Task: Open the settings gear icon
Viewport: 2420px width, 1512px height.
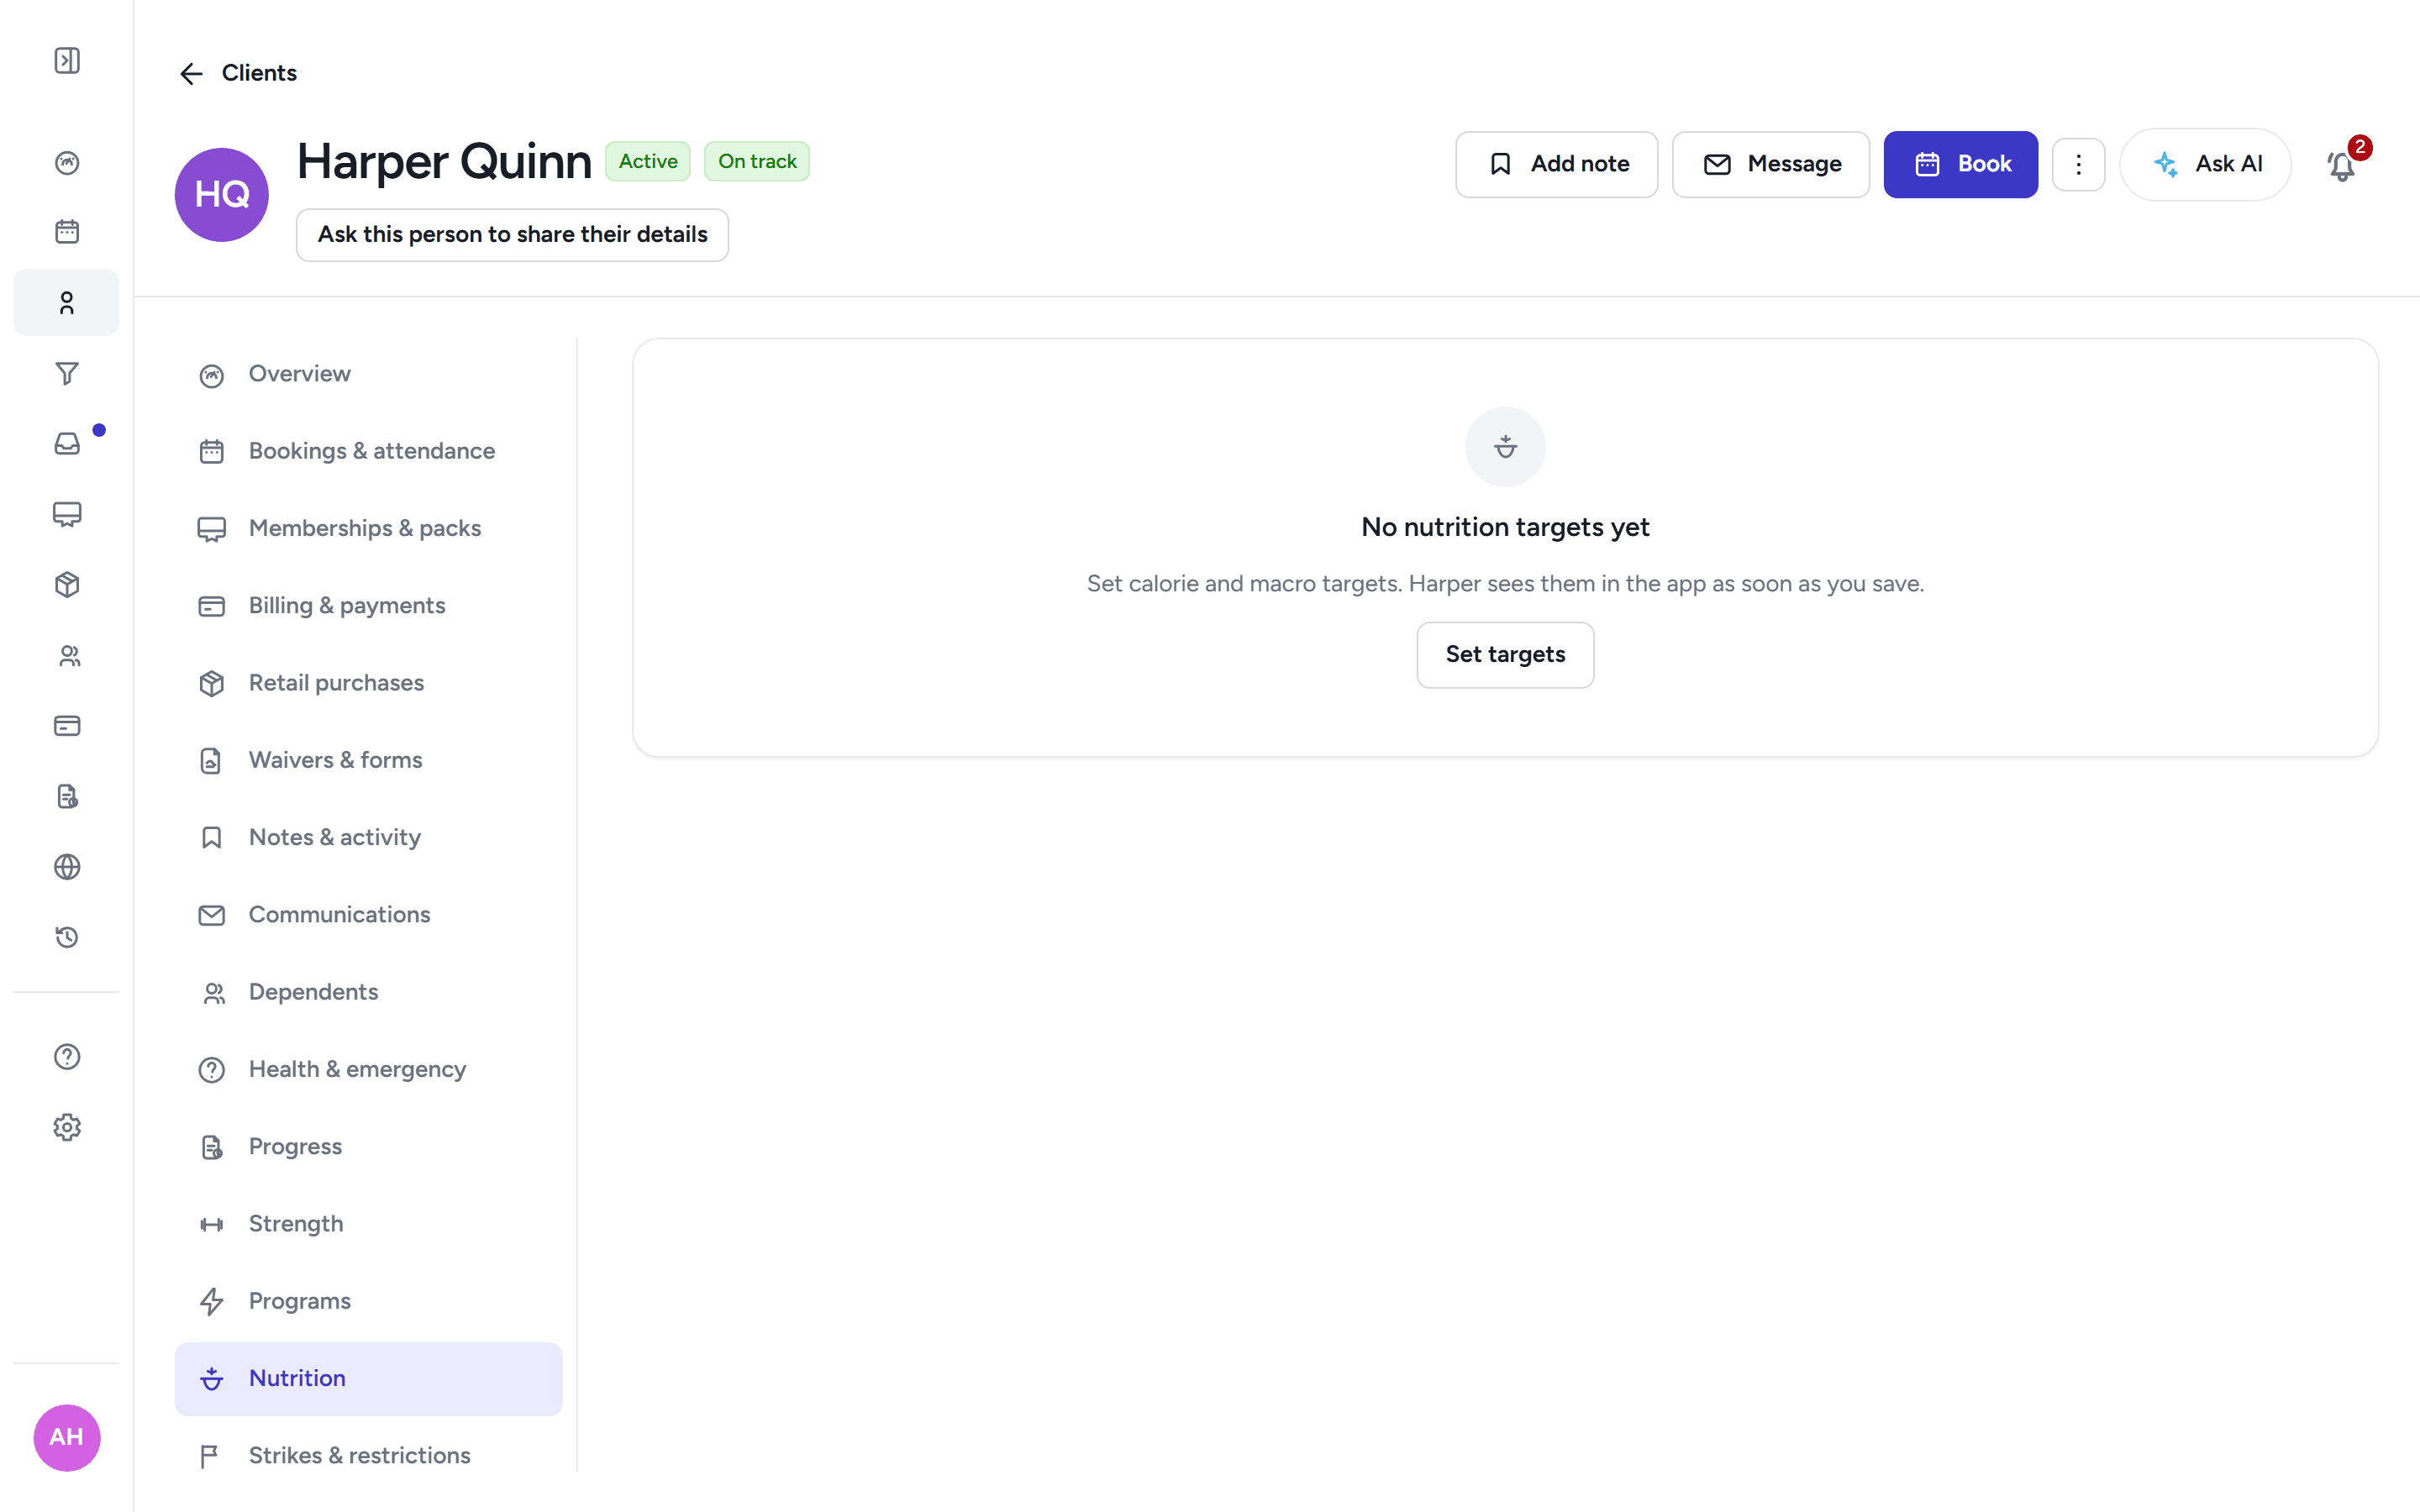Action: click(x=67, y=1127)
